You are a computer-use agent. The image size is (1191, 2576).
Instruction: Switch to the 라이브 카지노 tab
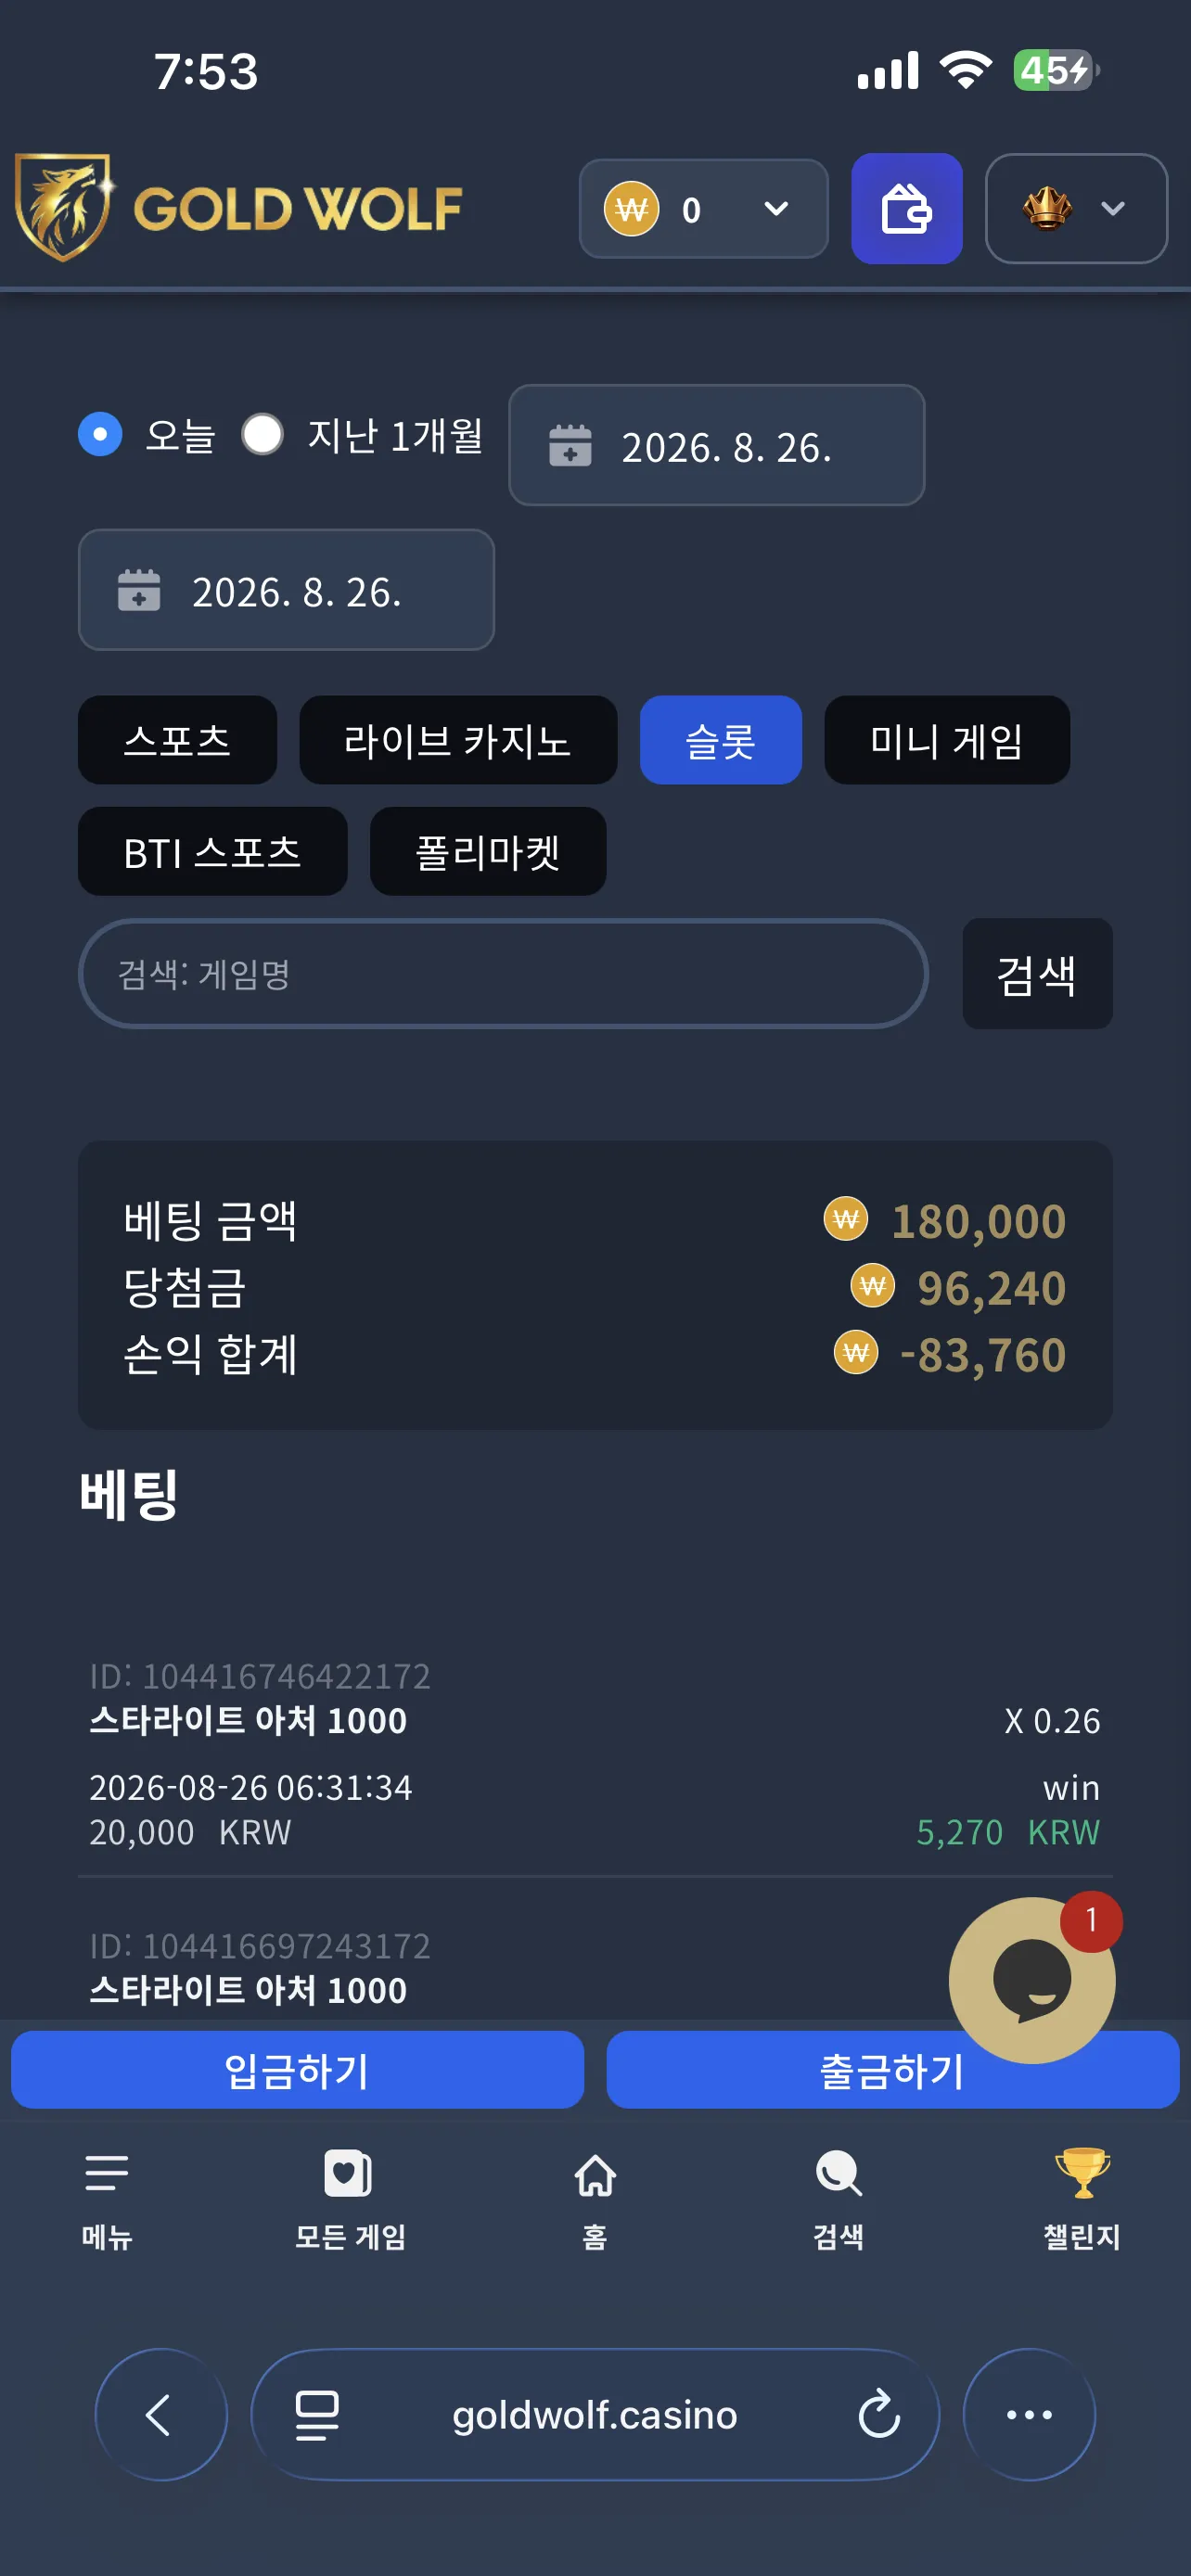coord(458,740)
